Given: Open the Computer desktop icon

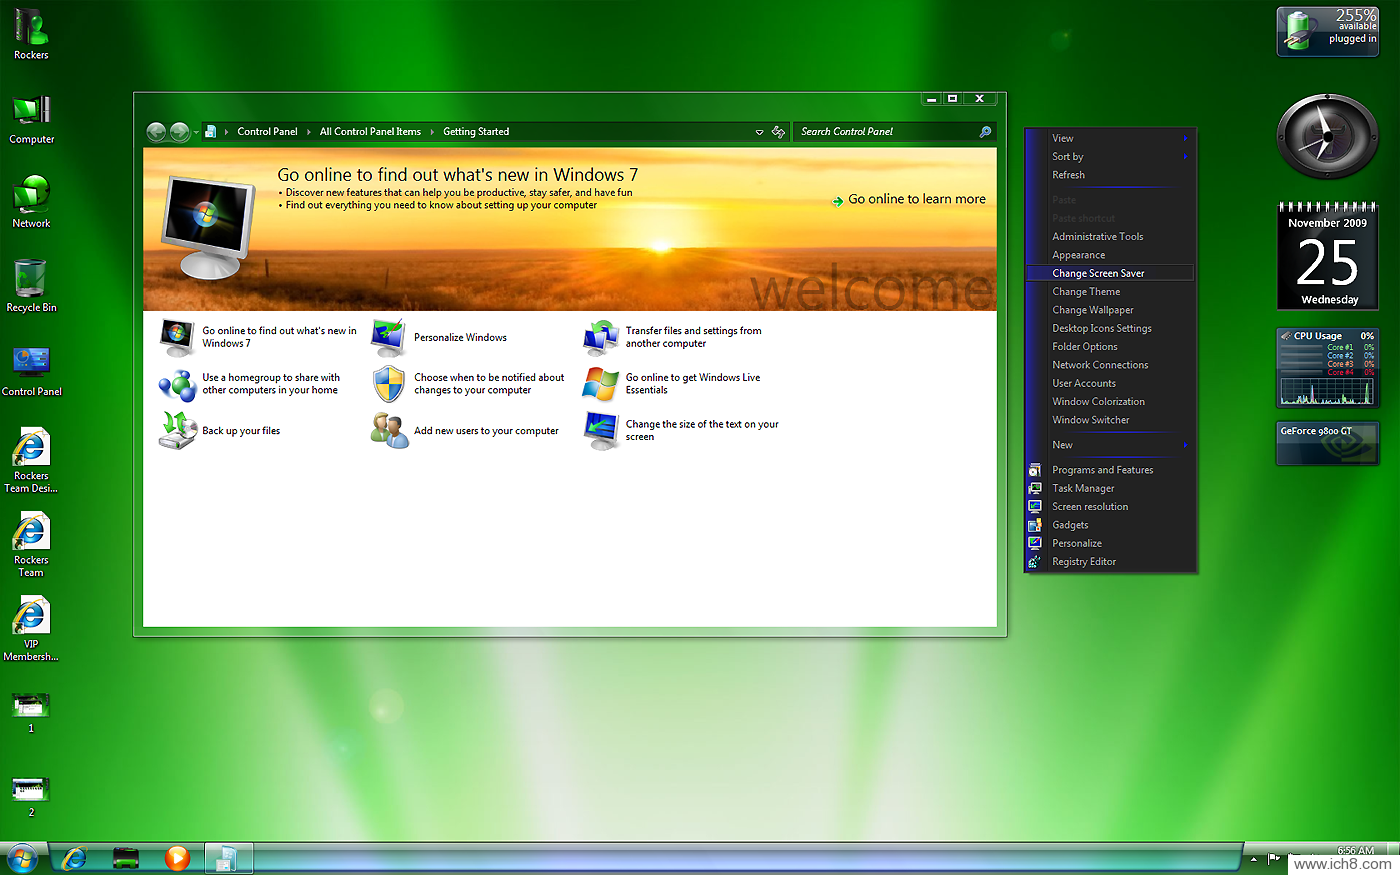Looking at the screenshot, I should [31, 119].
